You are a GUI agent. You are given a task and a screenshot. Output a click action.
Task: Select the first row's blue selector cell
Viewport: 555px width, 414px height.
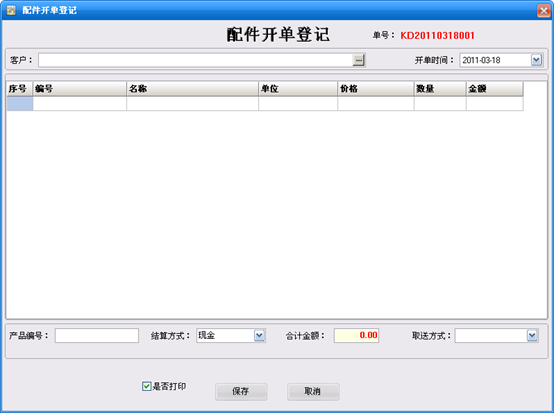[x=20, y=104]
